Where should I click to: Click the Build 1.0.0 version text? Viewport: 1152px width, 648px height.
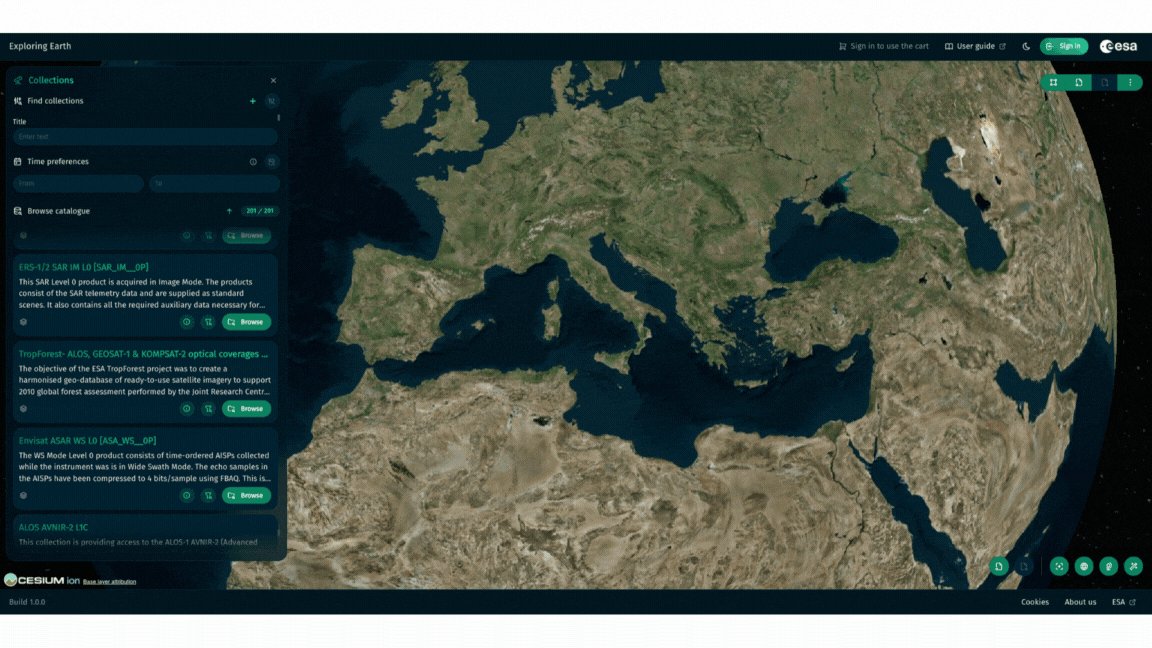click(27, 602)
